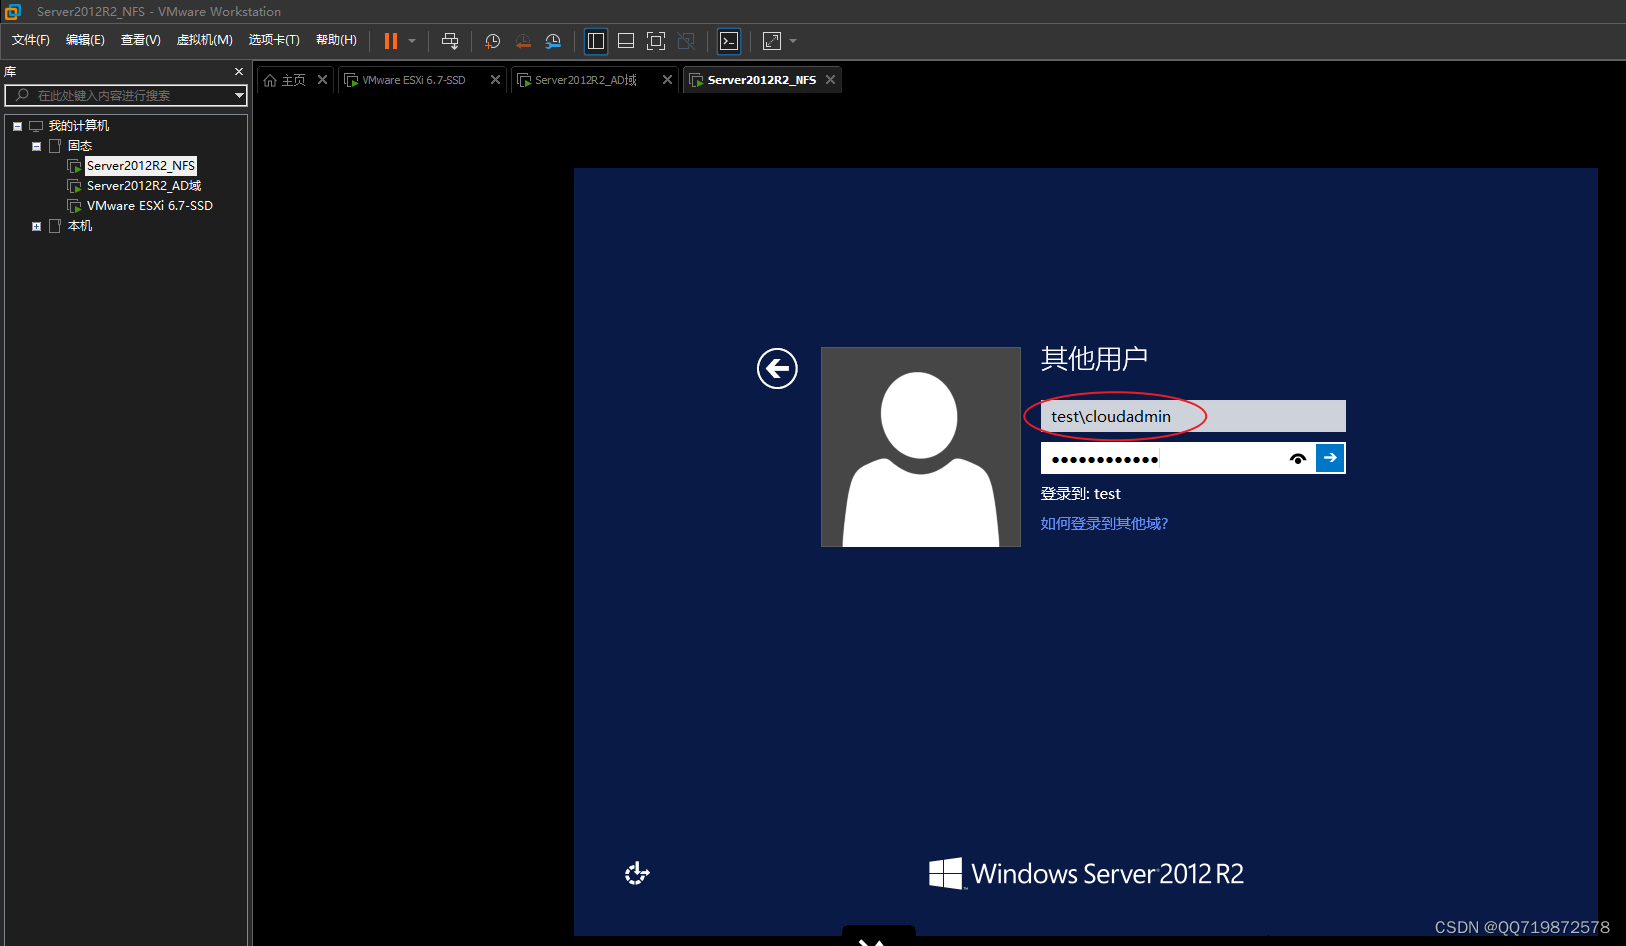Click the VMware Workstation logo in the title bar
Image resolution: width=1626 pixels, height=946 pixels.
(x=13, y=12)
